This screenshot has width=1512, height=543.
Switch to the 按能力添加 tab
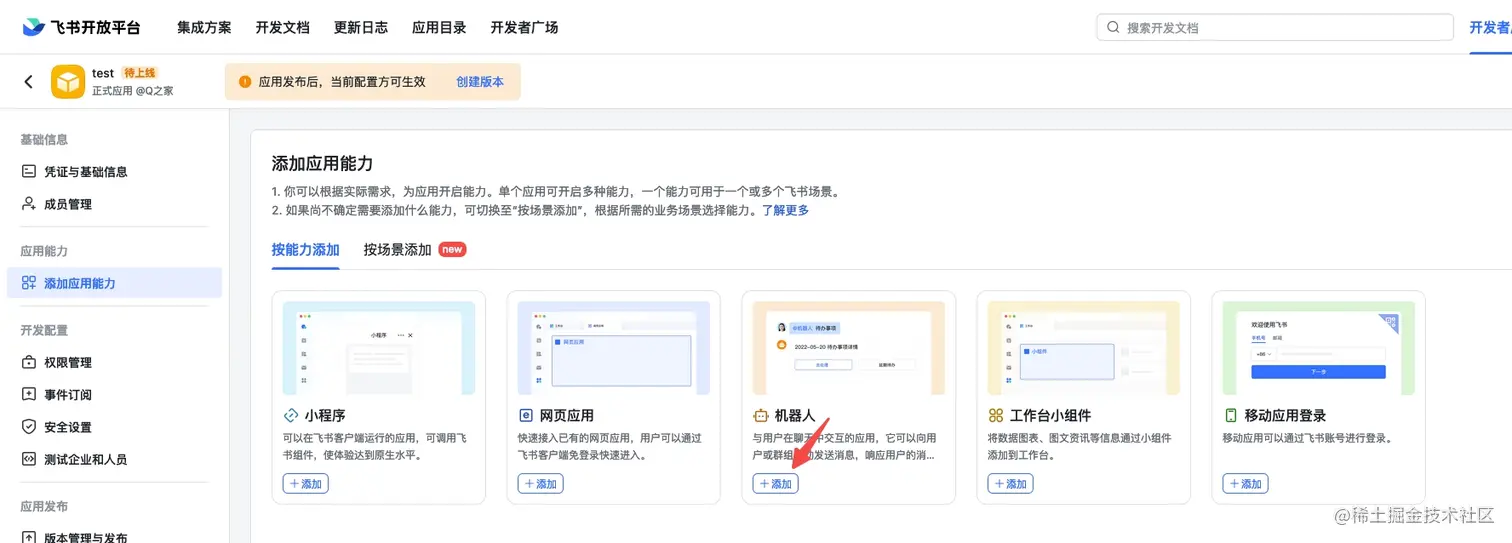306,250
